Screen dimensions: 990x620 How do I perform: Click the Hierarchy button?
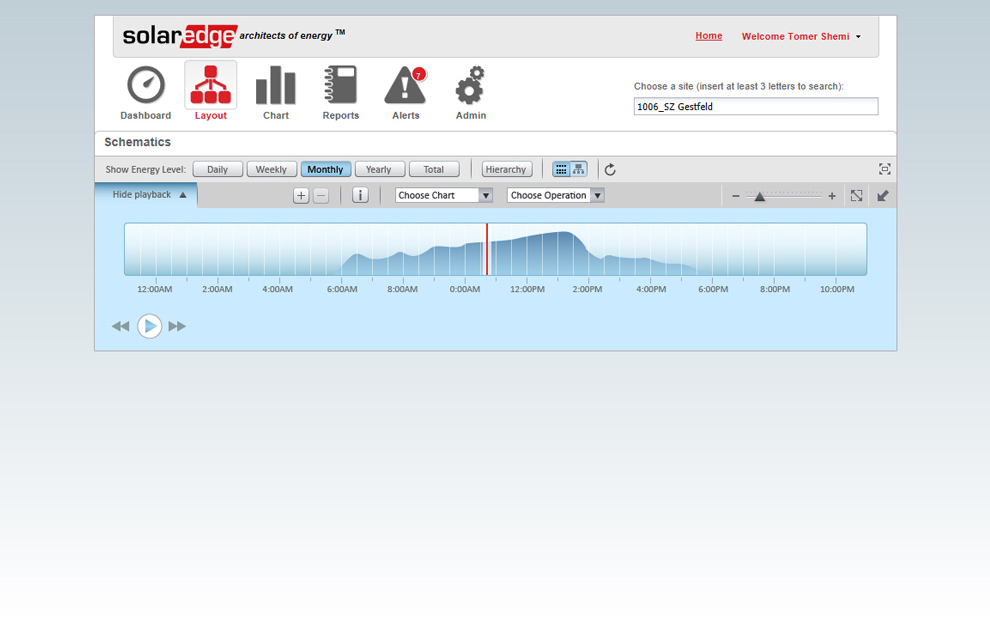[506, 170]
